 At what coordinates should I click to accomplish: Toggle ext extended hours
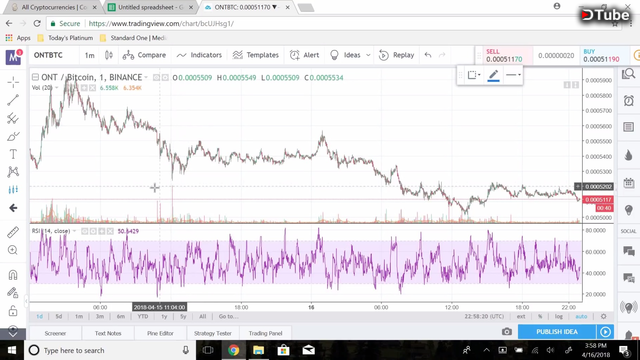pyautogui.click(x=521, y=316)
